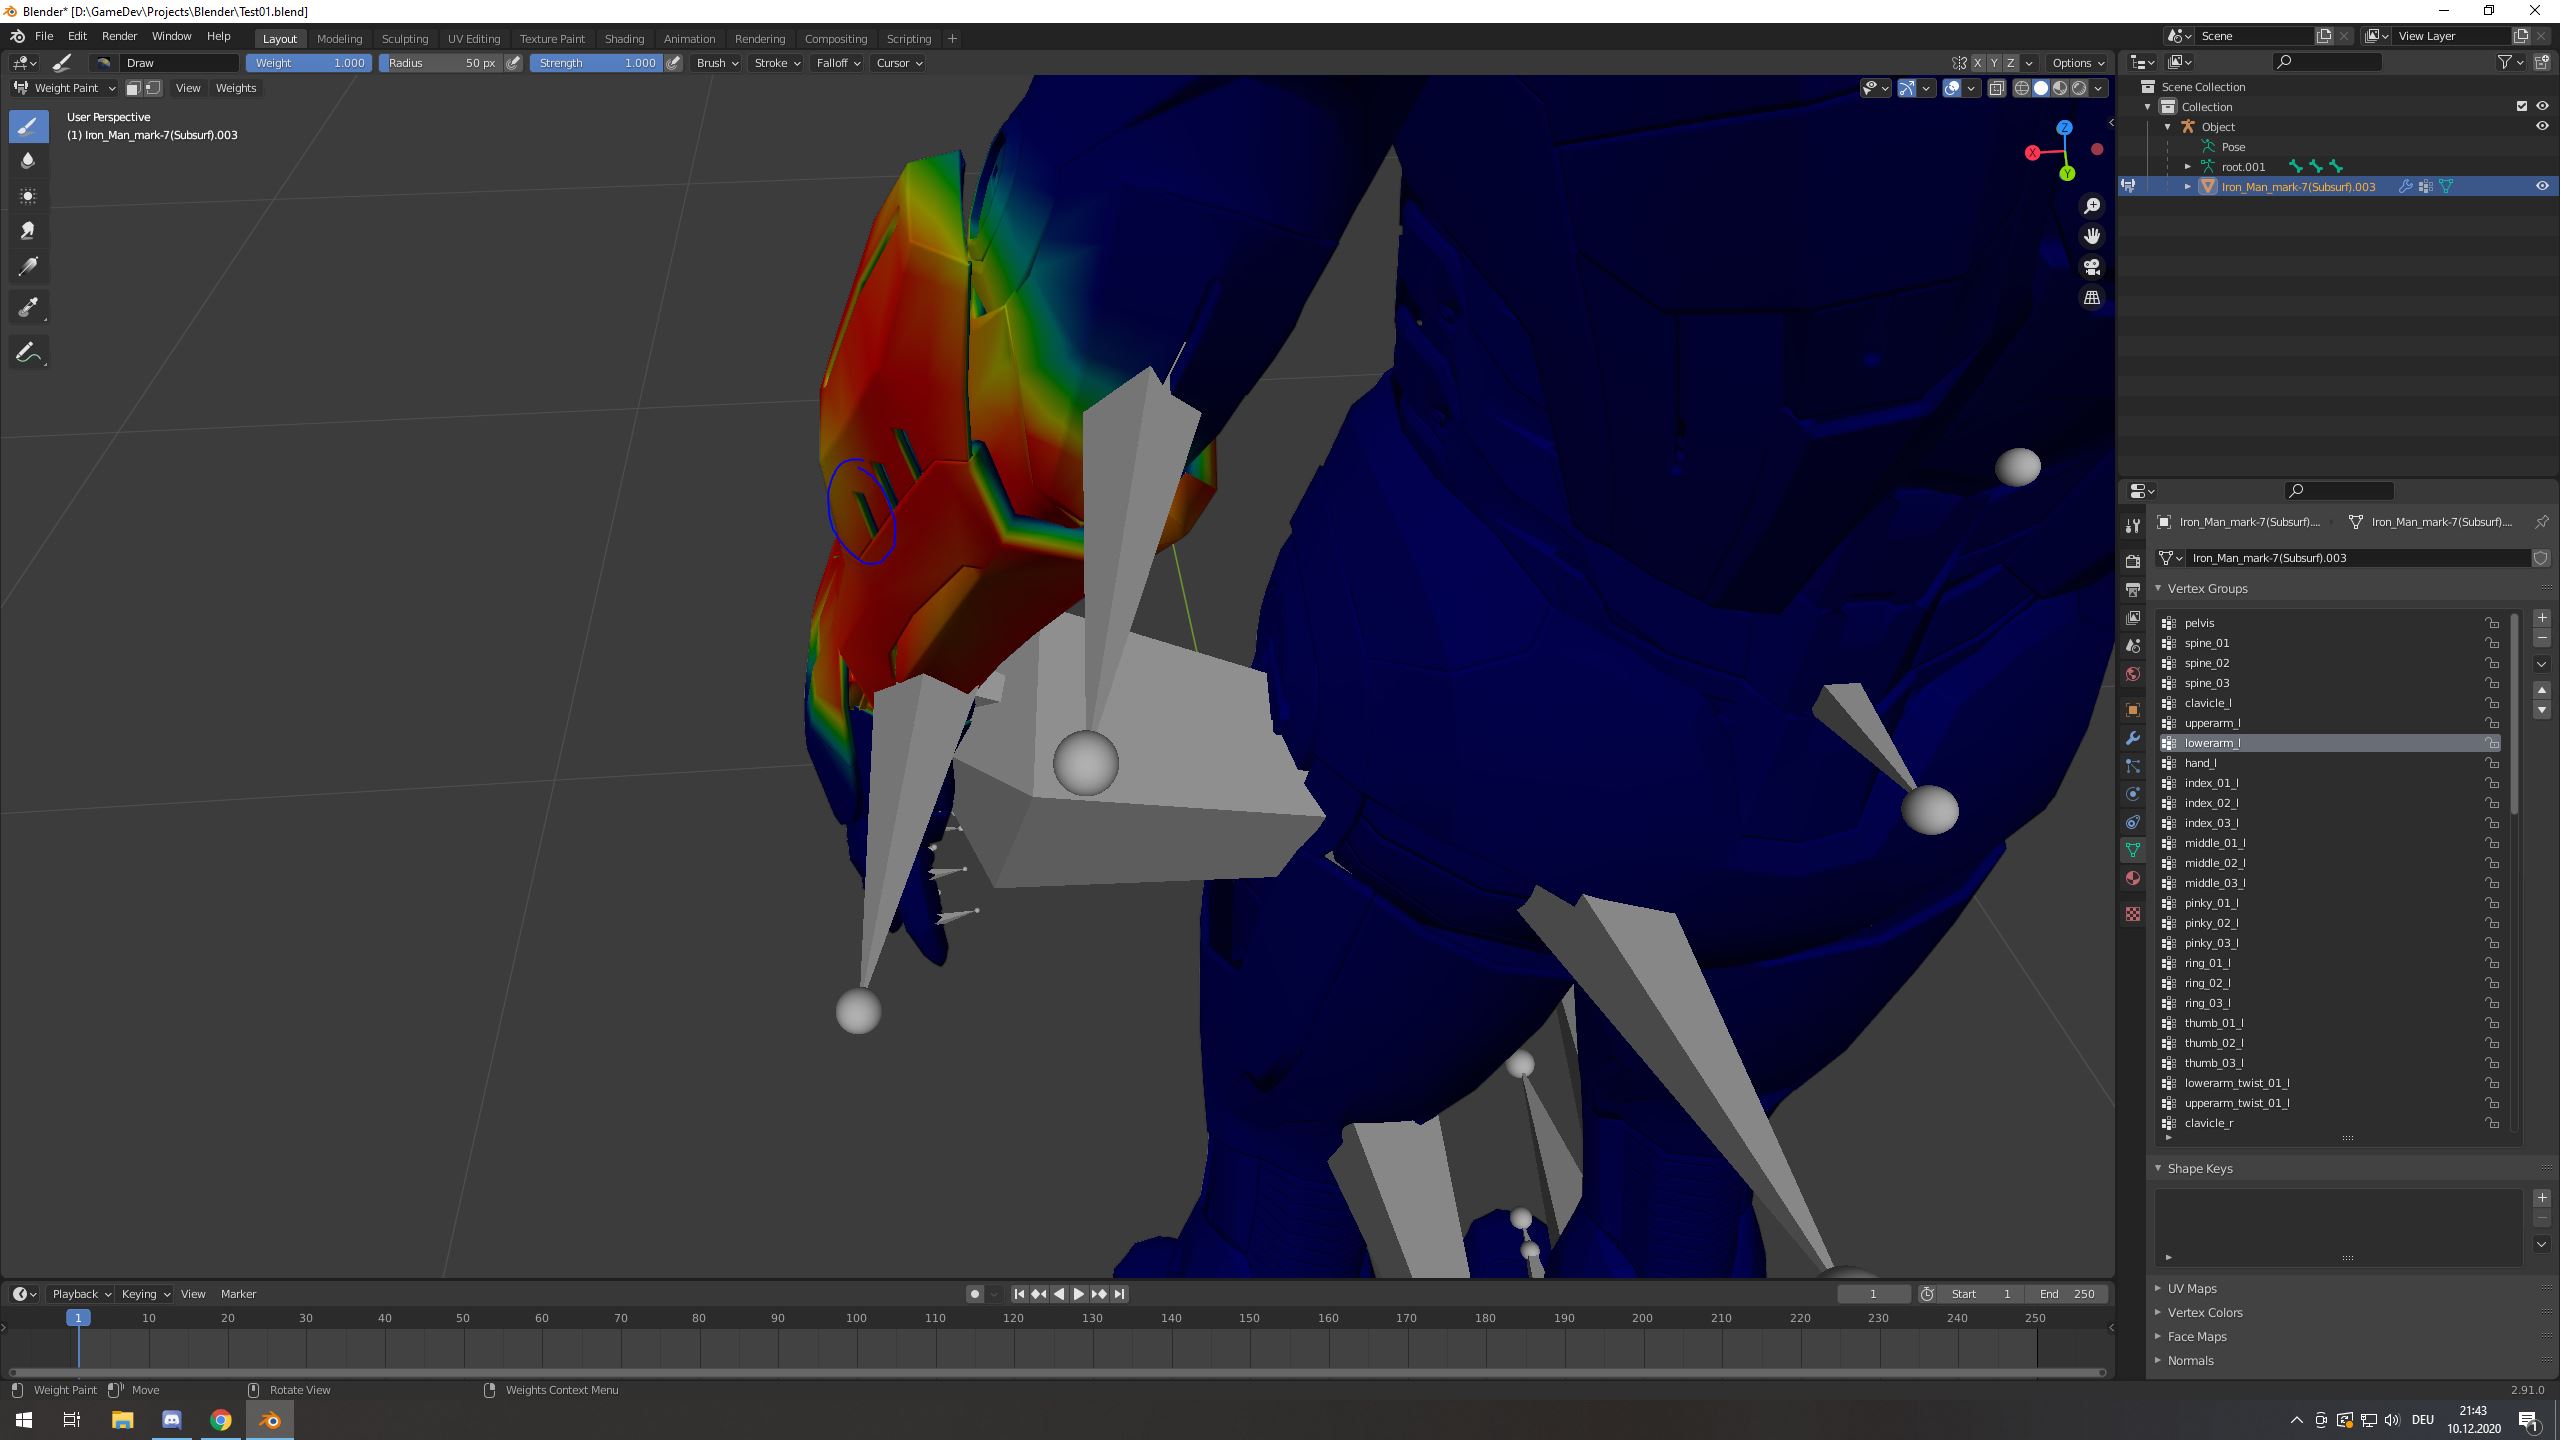This screenshot has height=1440, width=2560.
Task: Open the Material properties tab
Action: point(2133,878)
